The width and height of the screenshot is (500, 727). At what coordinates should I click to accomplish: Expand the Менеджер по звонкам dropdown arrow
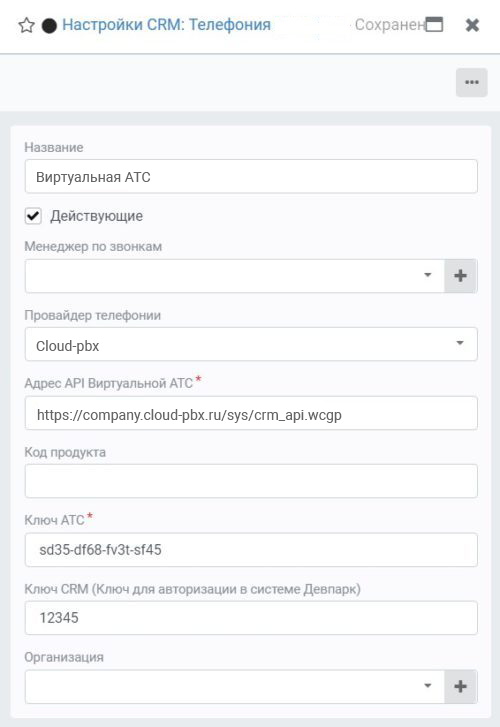pos(428,275)
